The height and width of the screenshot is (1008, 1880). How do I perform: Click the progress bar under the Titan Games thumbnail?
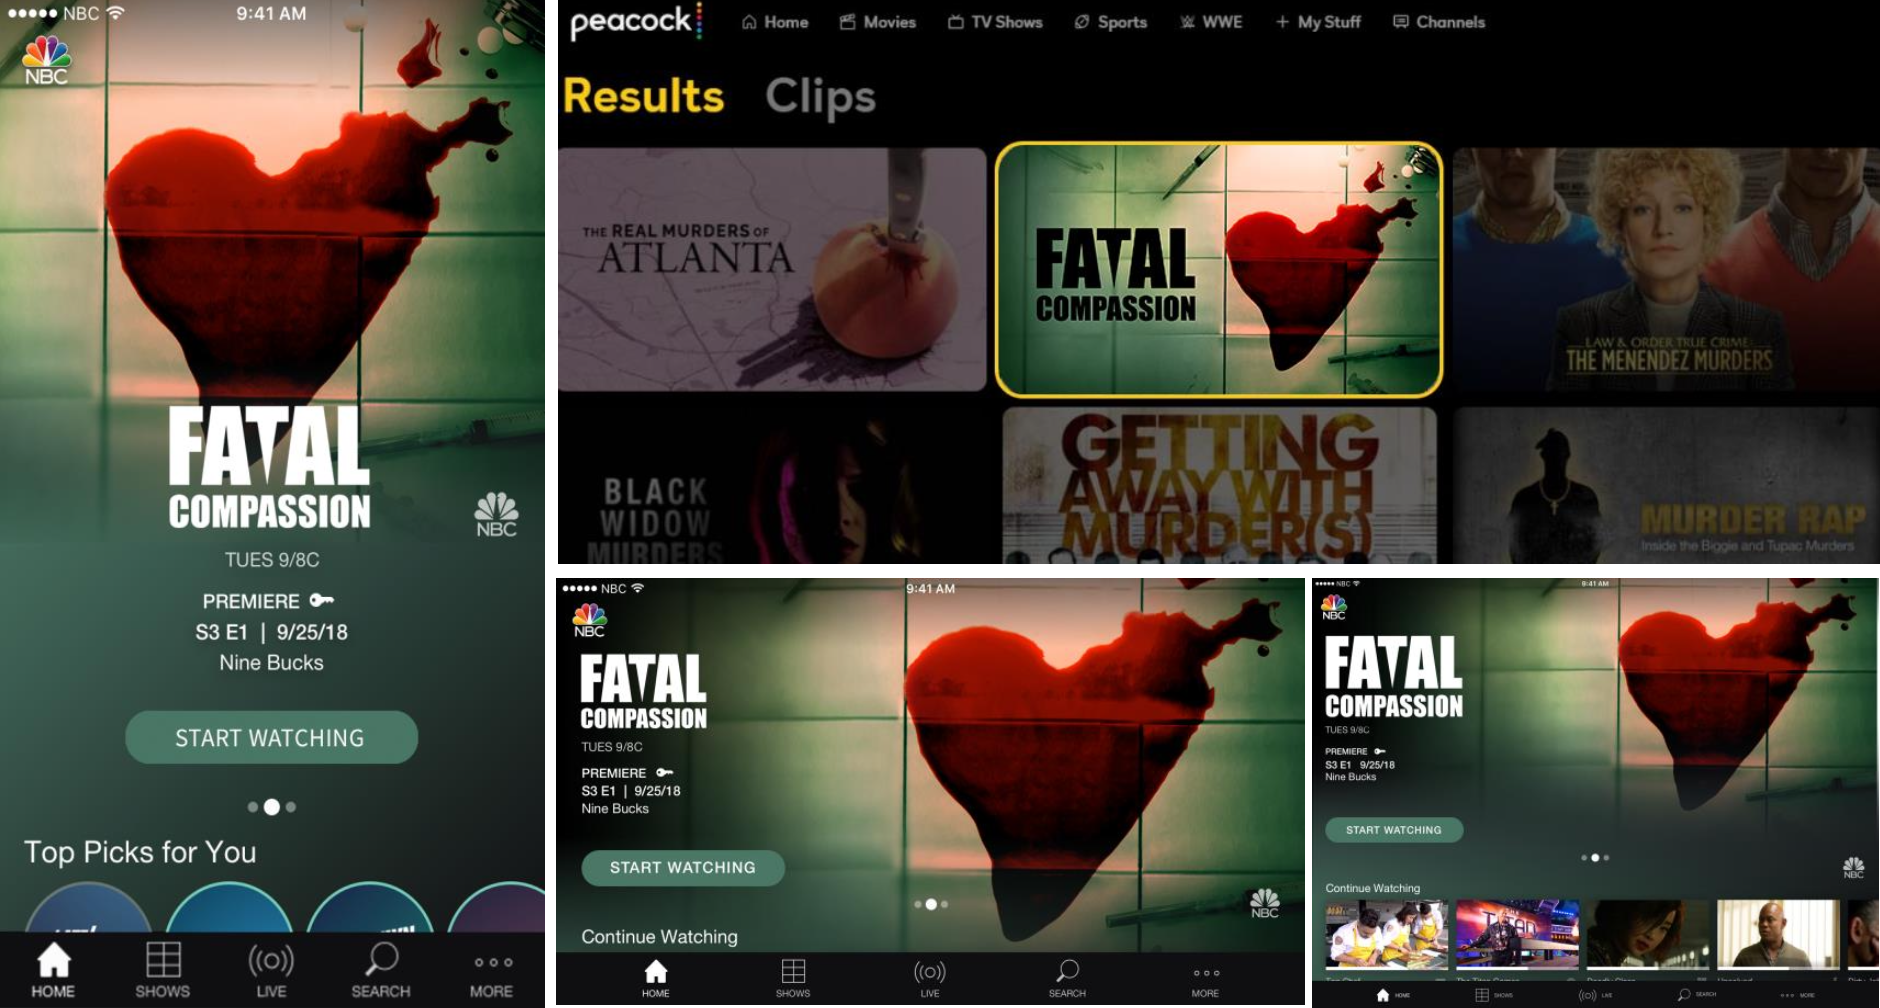pyautogui.click(x=1517, y=968)
